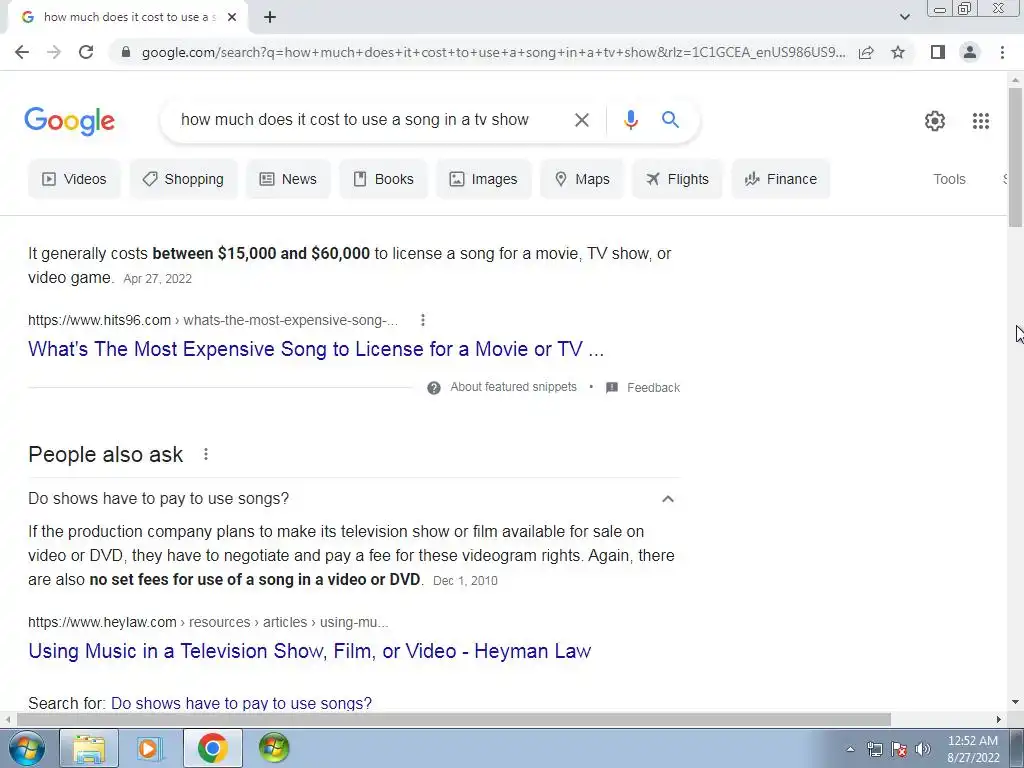Viewport: 1024px width, 768px height.
Task: Open the tab search dropdown arrow
Action: point(904,17)
